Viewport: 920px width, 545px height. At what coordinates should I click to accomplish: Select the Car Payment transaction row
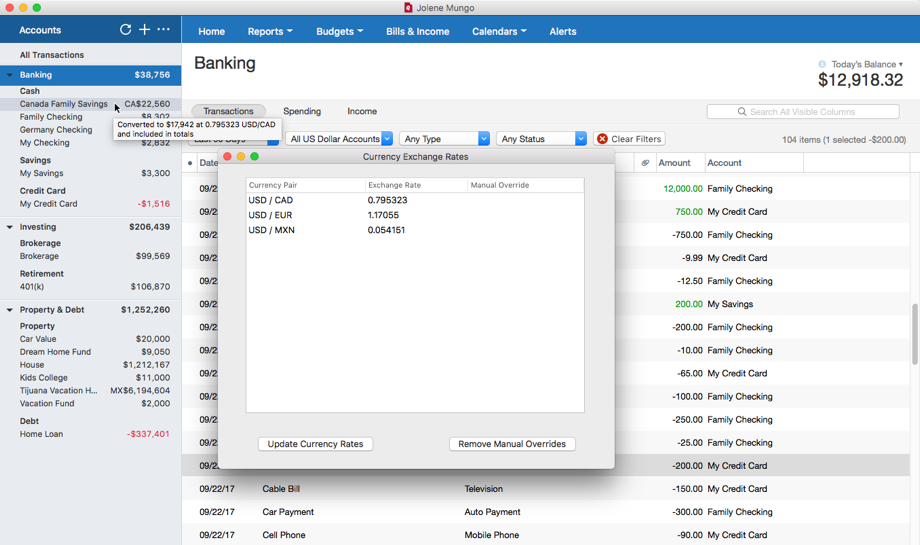546,512
